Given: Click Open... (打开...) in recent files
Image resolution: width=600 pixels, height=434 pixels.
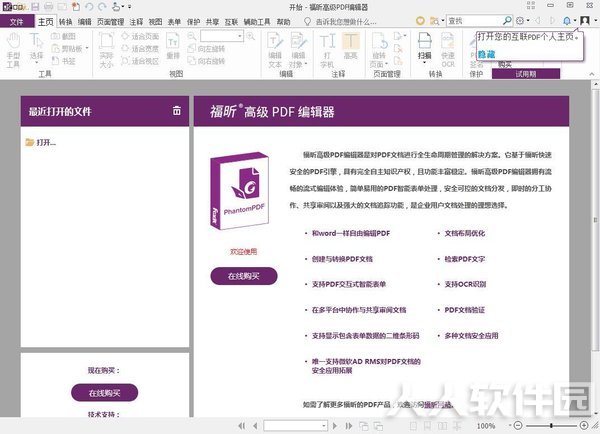Looking at the screenshot, I should [41, 143].
